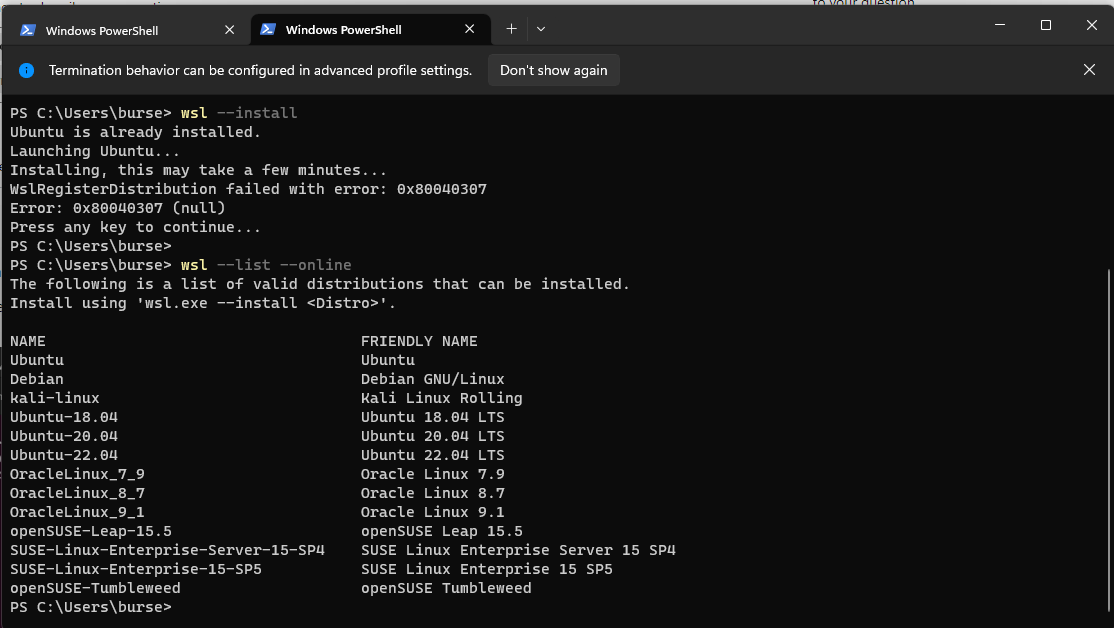Minimize the terminal window
1114x628 pixels.
point(1000,25)
